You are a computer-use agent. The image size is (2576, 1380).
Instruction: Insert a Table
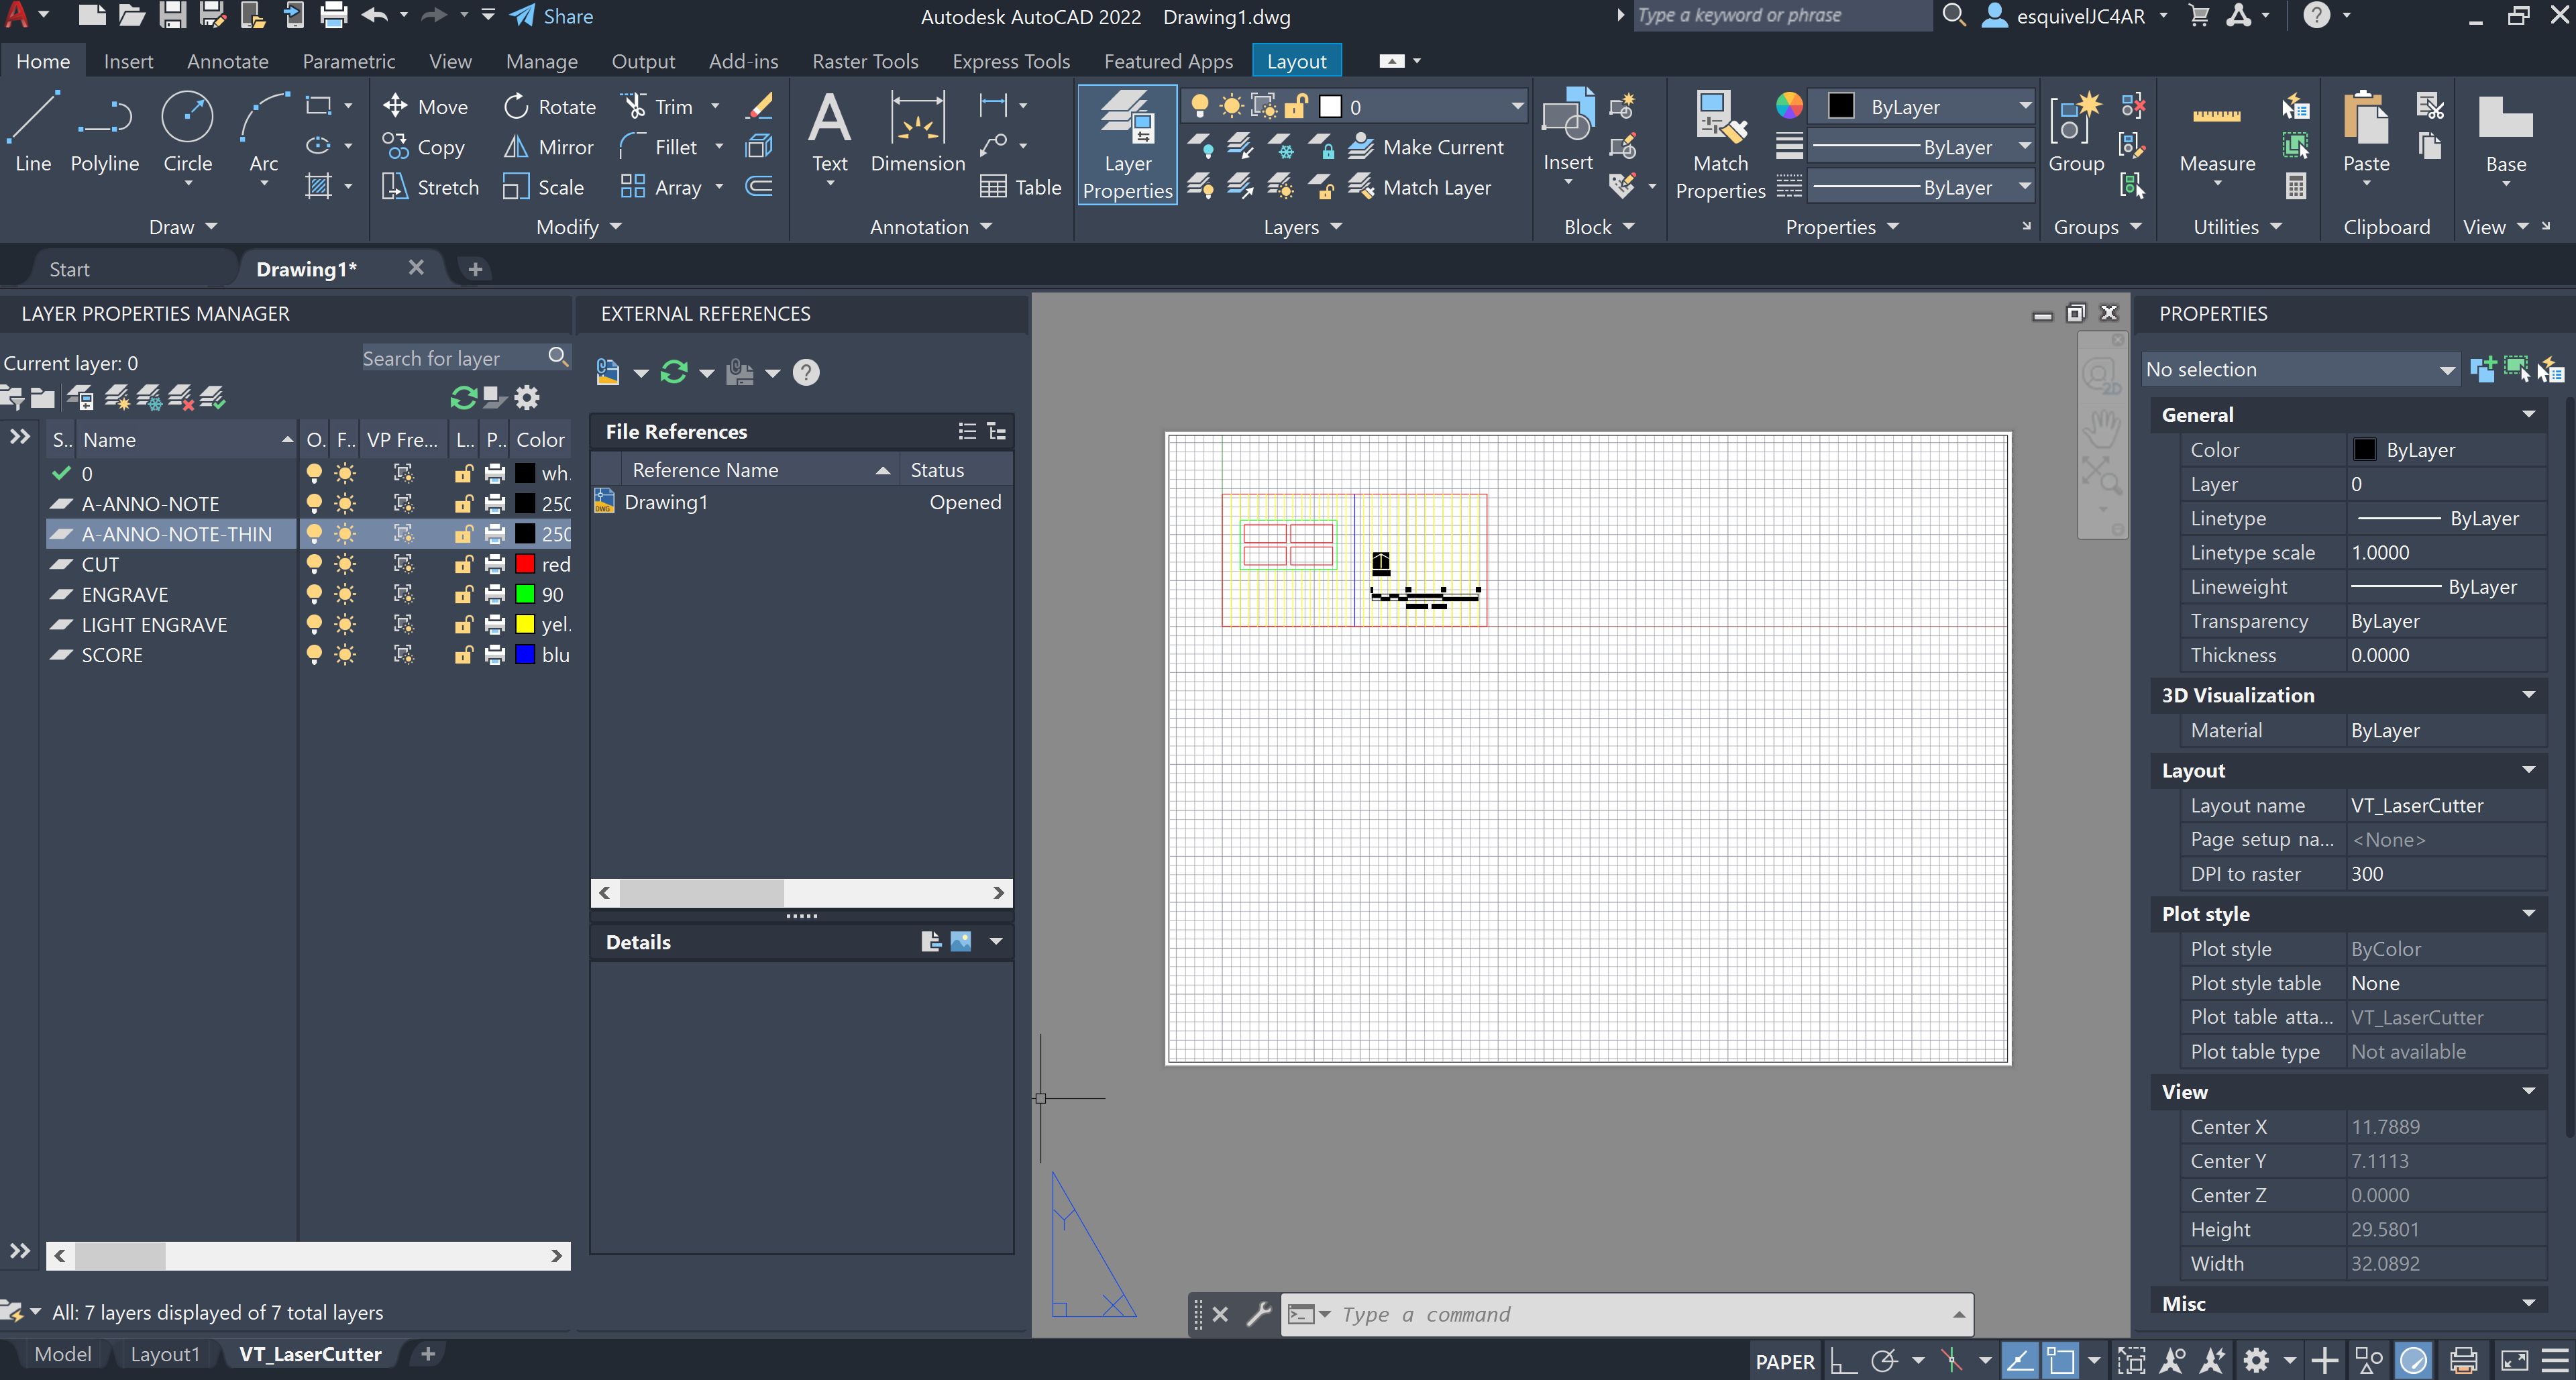tap(1020, 187)
